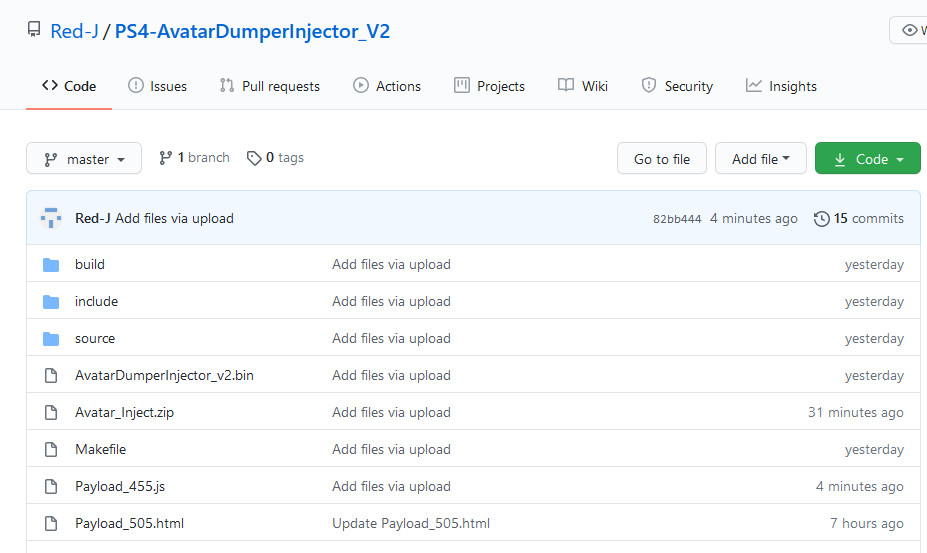
Task: Click the tag icon next to 0 tags
Action: tap(254, 158)
